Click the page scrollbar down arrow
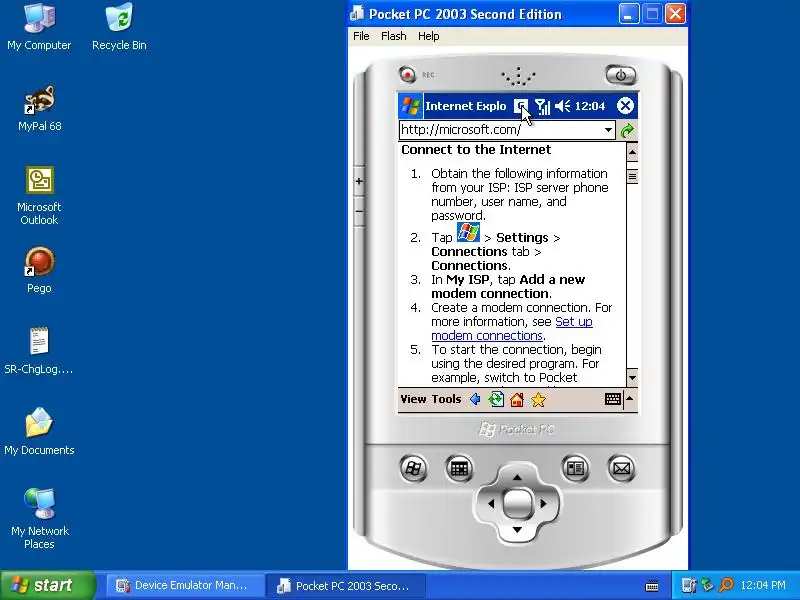The image size is (800, 600). pos(632,378)
